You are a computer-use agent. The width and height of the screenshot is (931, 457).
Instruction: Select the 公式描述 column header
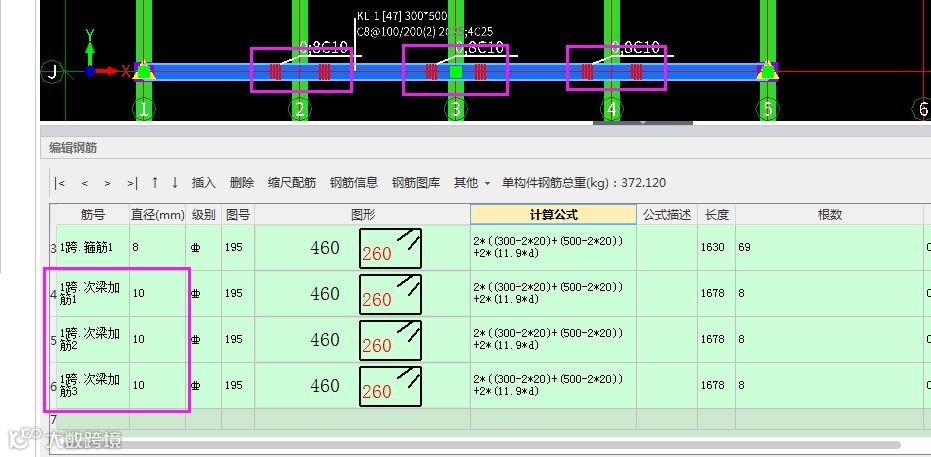(667, 215)
